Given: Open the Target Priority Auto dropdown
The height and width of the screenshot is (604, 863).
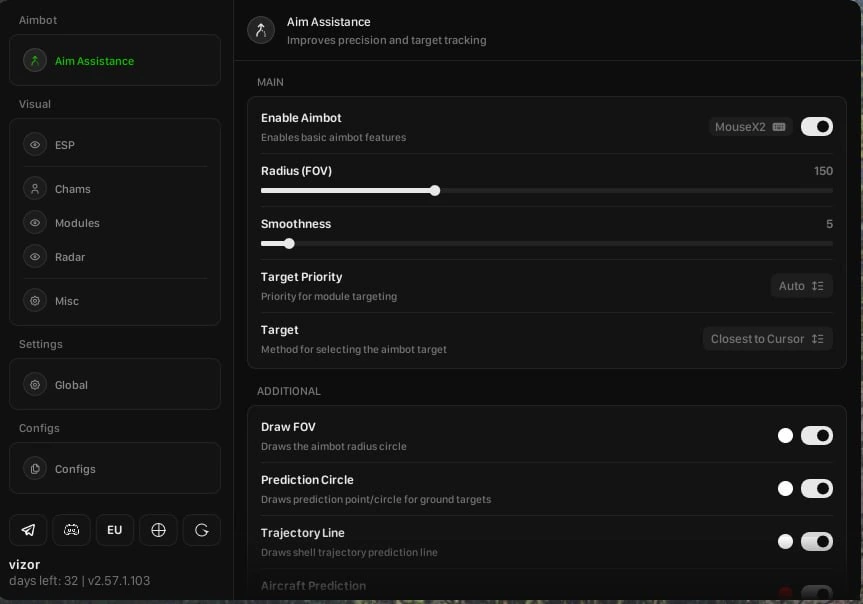Looking at the screenshot, I should [x=801, y=286].
